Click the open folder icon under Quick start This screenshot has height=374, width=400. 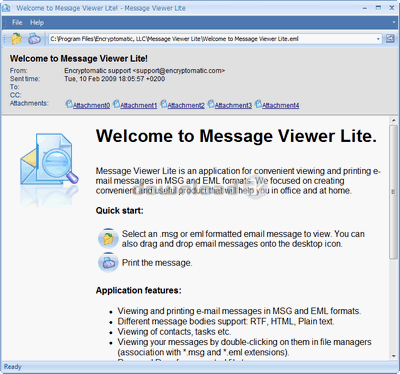click(x=108, y=238)
